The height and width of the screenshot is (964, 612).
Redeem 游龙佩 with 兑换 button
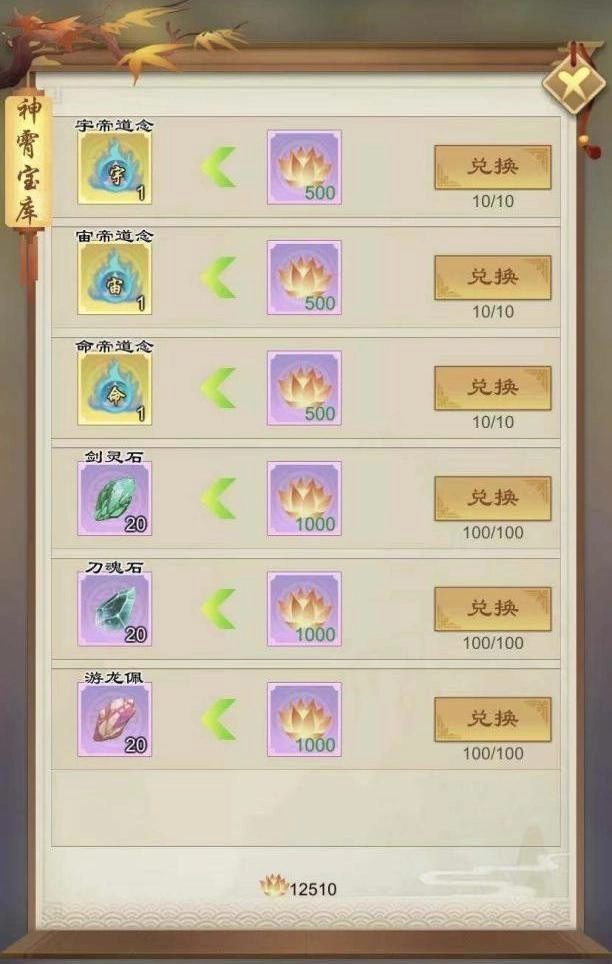click(493, 719)
